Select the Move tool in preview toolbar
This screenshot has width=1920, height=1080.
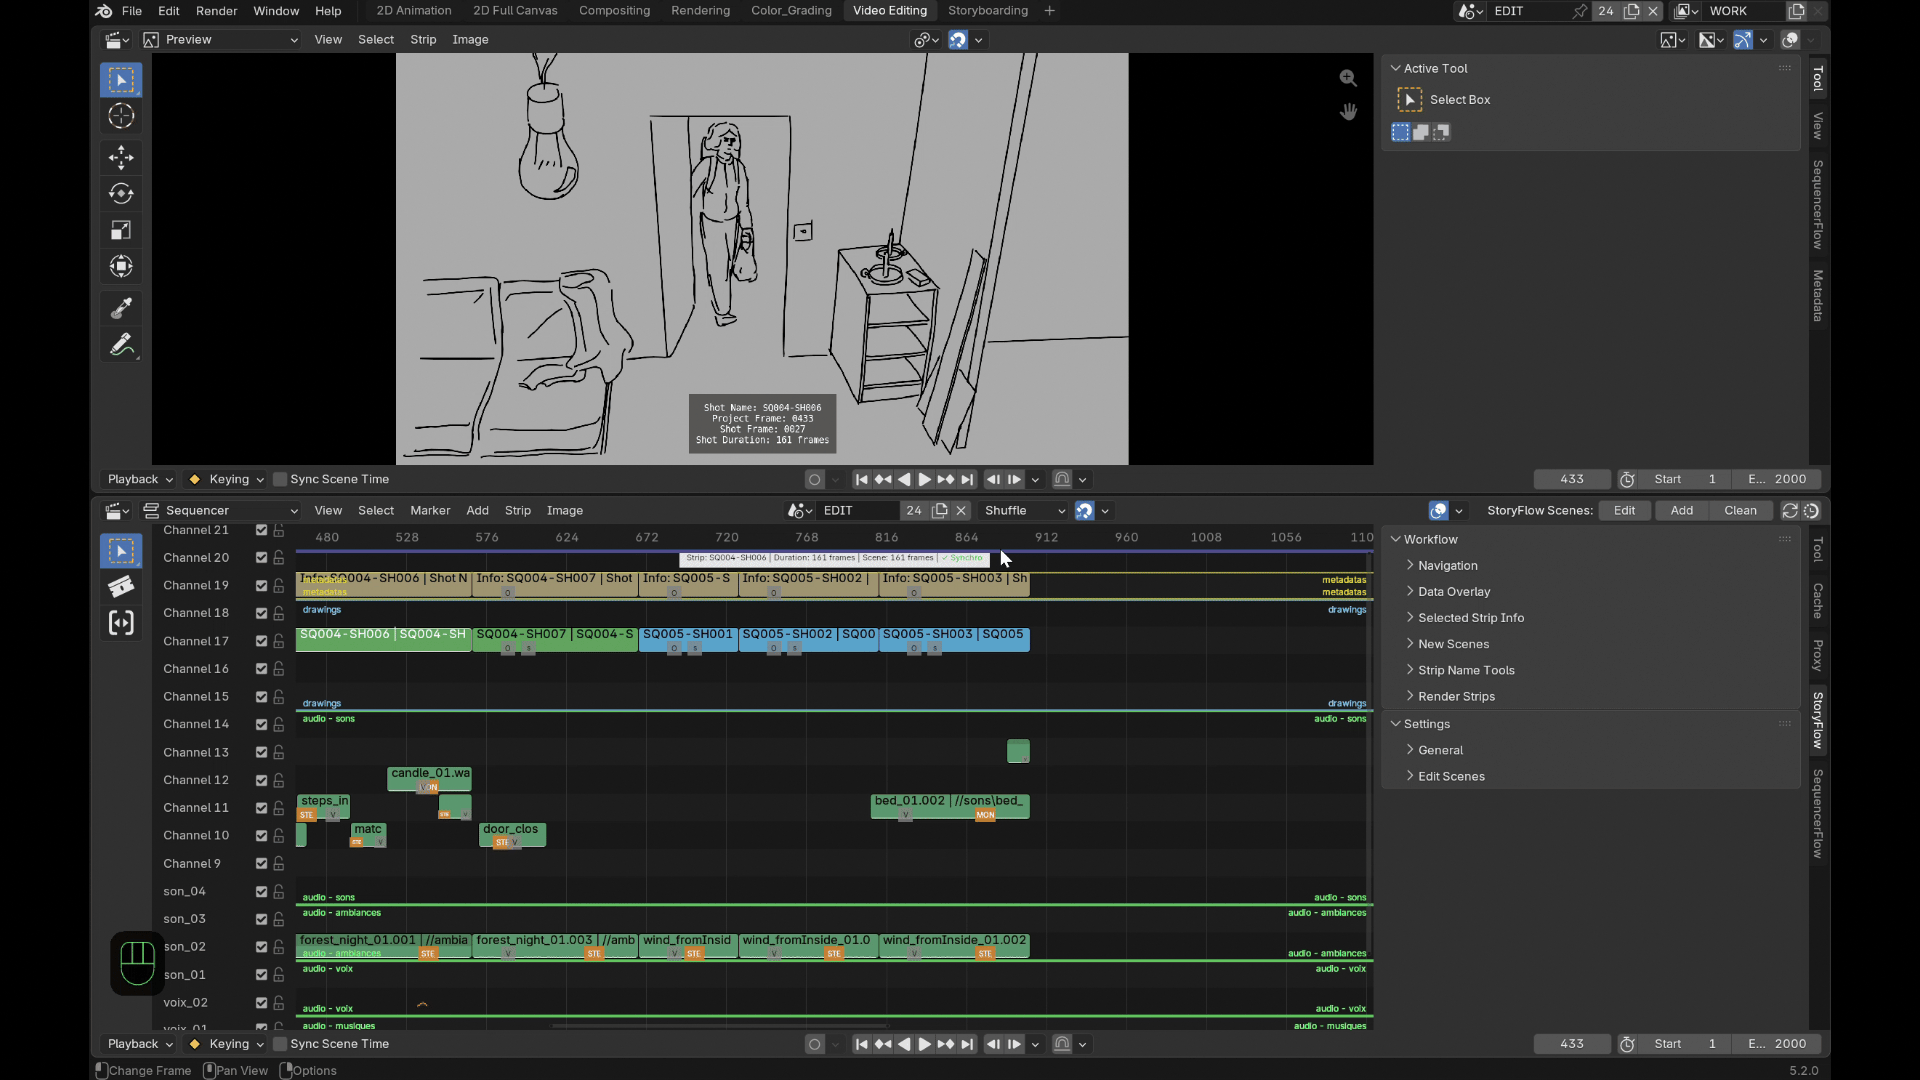[x=121, y=157]
